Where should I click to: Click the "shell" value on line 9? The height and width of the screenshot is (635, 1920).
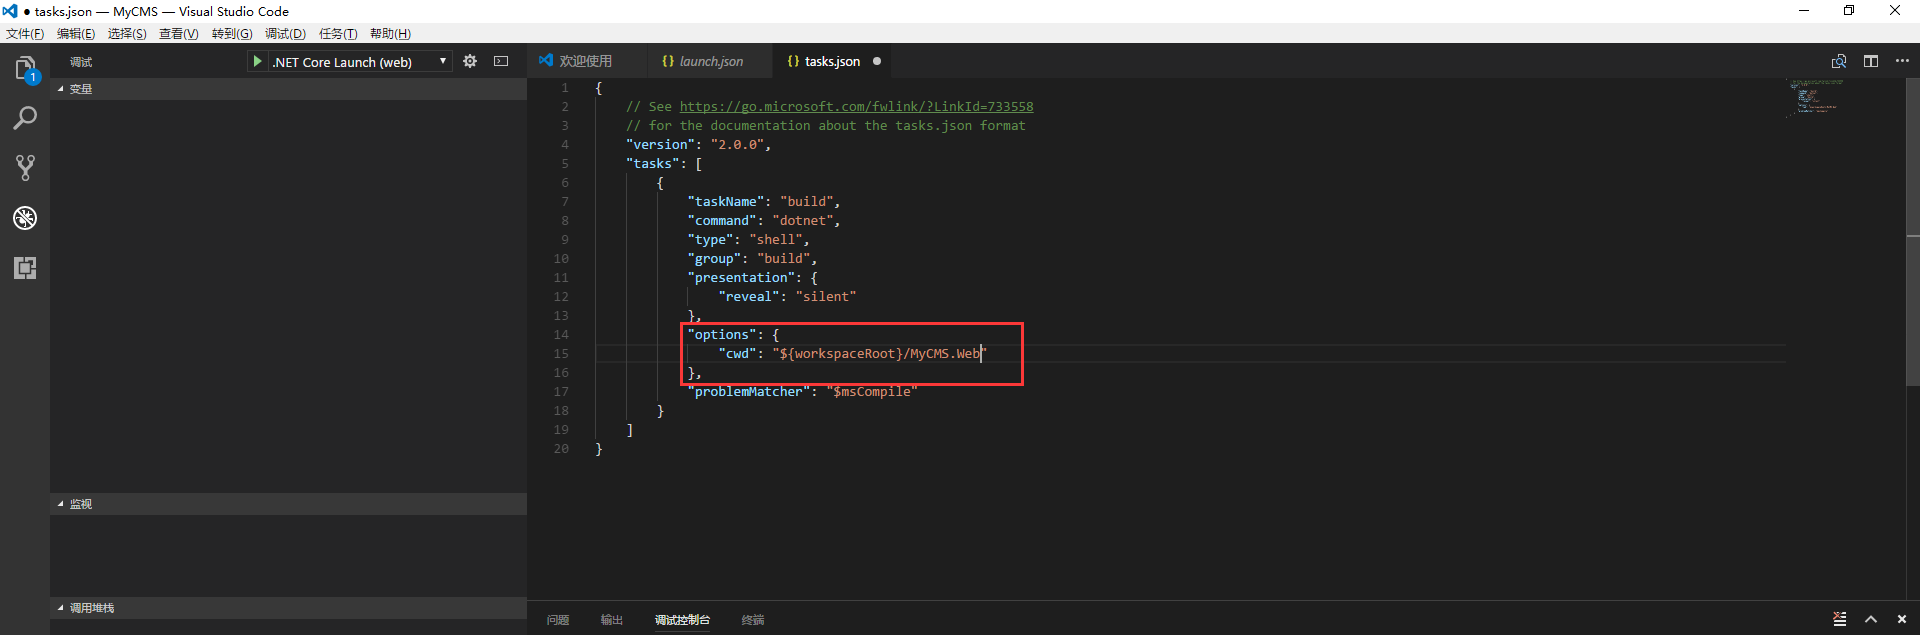(776, 239)
